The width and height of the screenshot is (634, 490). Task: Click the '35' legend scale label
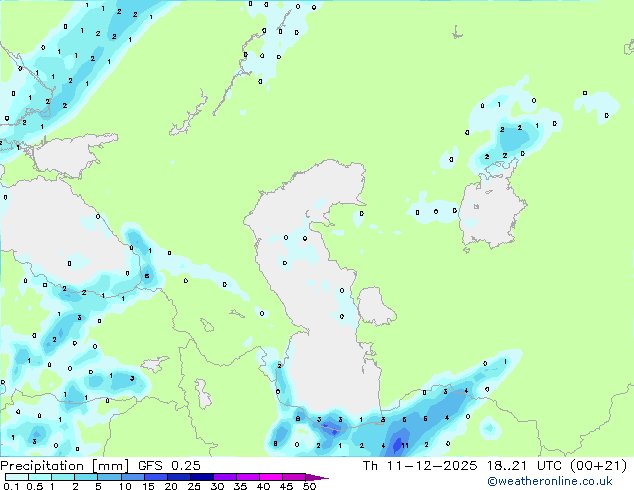240,486
